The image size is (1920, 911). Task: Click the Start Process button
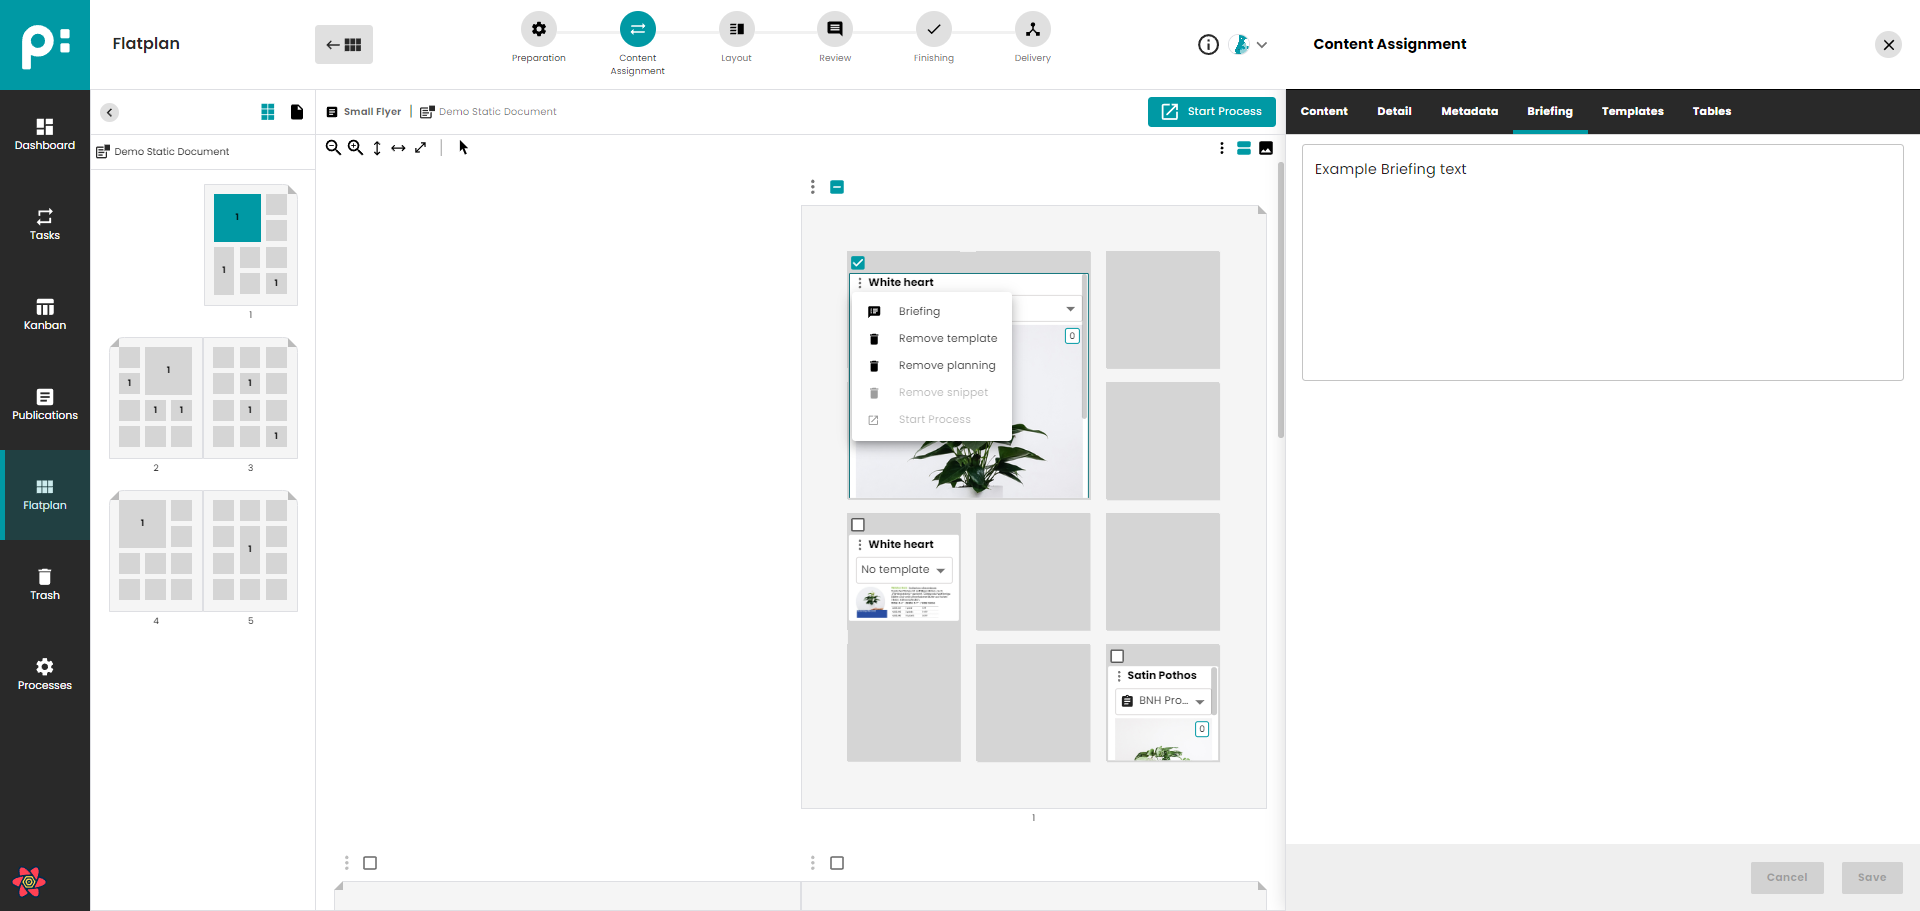pos(1211,112)
